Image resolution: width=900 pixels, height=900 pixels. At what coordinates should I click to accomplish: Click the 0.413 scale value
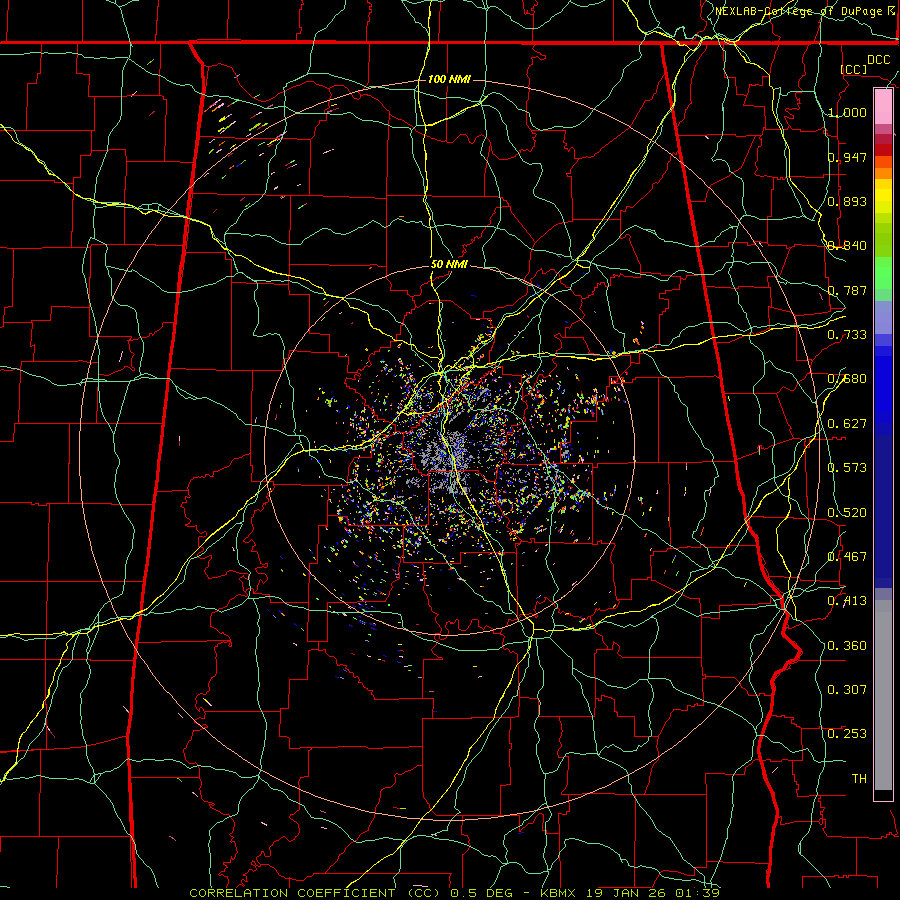[x=847, y=601]
